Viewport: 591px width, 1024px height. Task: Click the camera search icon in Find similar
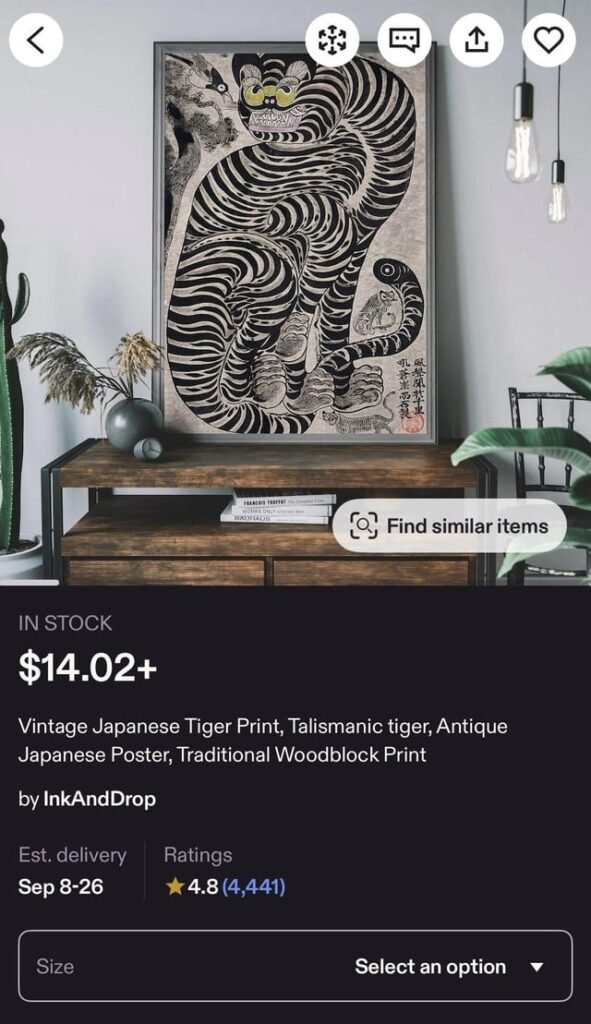click(x=364, y=526)
